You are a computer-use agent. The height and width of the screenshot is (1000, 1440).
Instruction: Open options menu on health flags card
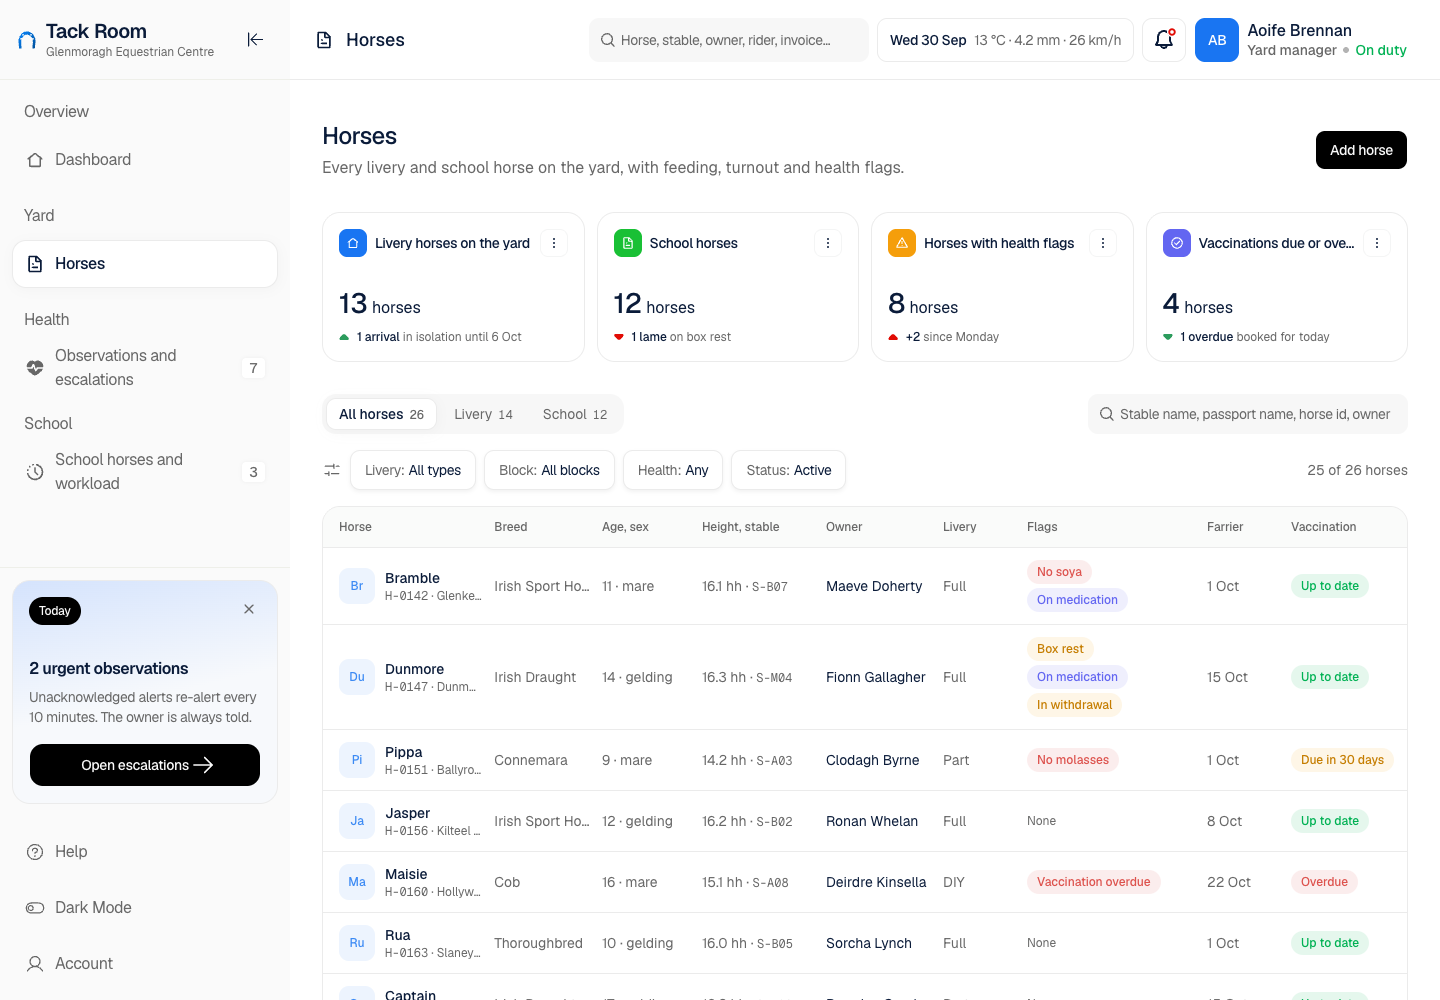[x=1103, y=243]
